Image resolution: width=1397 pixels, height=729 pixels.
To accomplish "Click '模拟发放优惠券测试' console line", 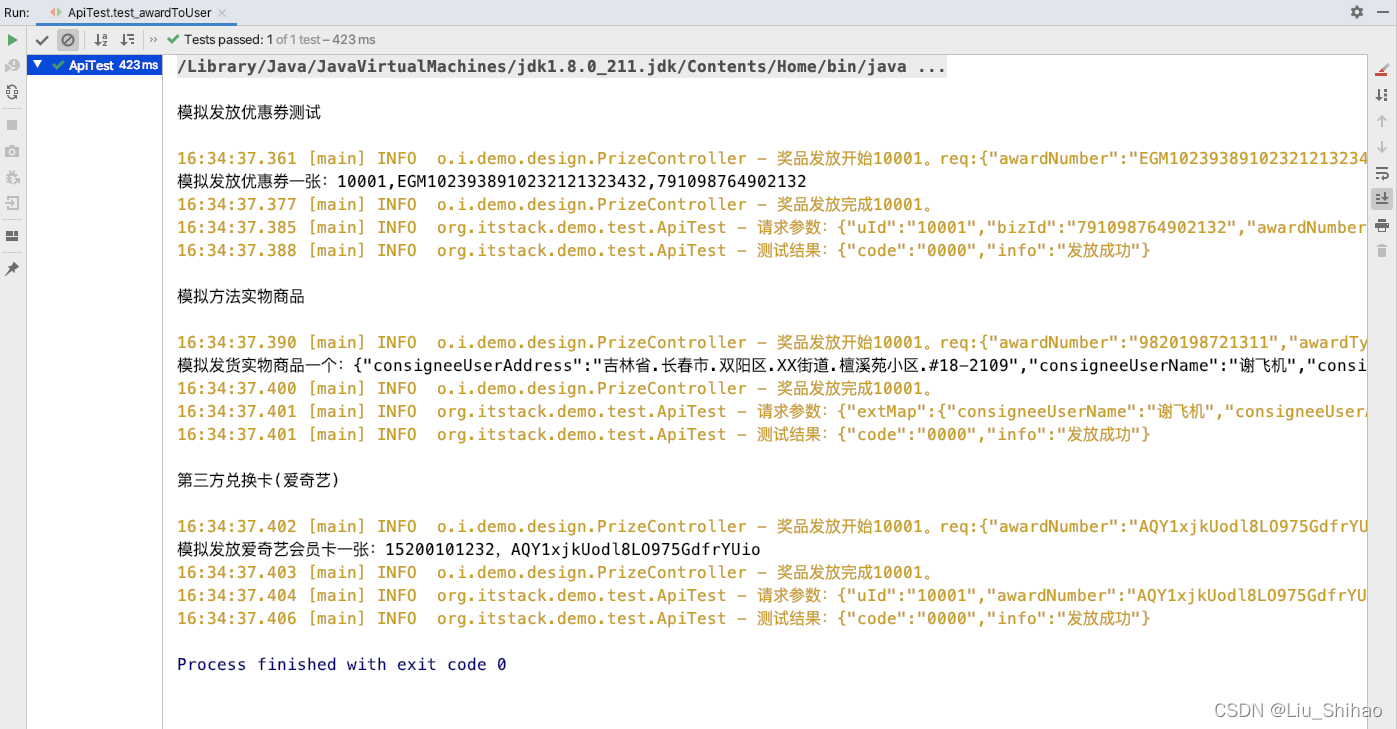I will coord(249,113).
